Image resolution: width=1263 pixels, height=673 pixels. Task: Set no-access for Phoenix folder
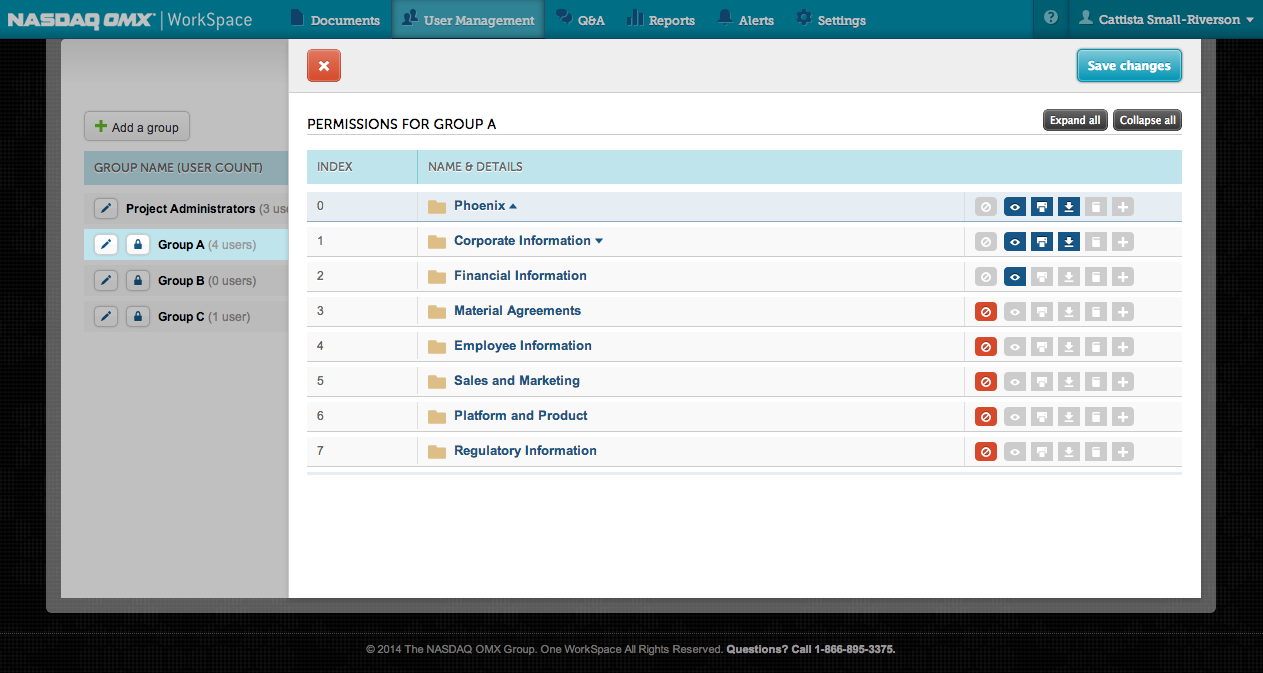[986, 207]
